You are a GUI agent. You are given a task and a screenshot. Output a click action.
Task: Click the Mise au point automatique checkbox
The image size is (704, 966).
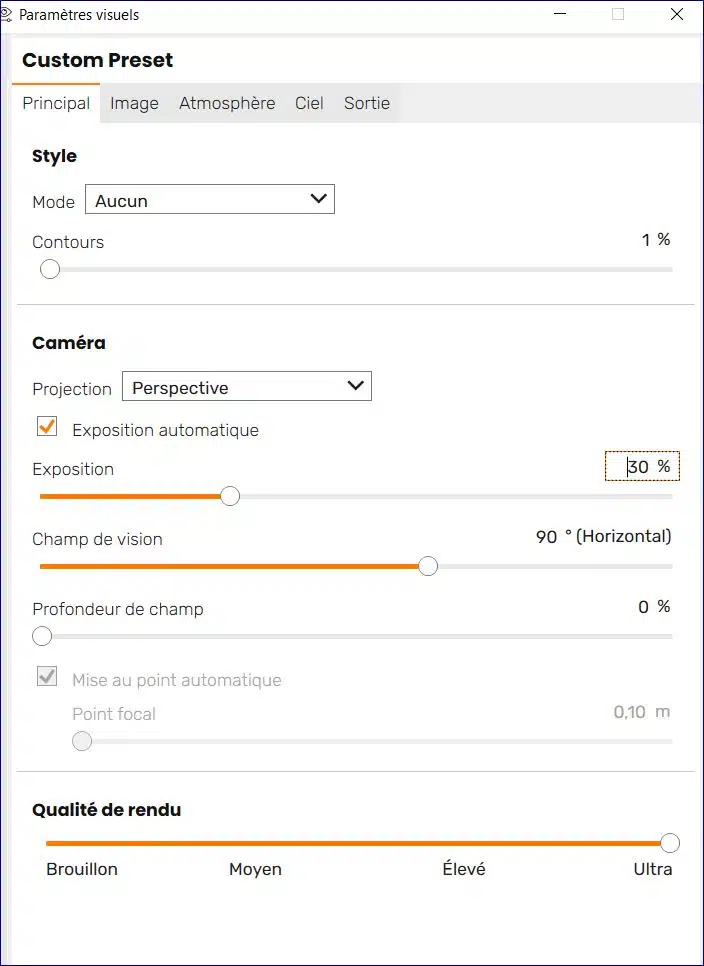click(x=47, y=677)
